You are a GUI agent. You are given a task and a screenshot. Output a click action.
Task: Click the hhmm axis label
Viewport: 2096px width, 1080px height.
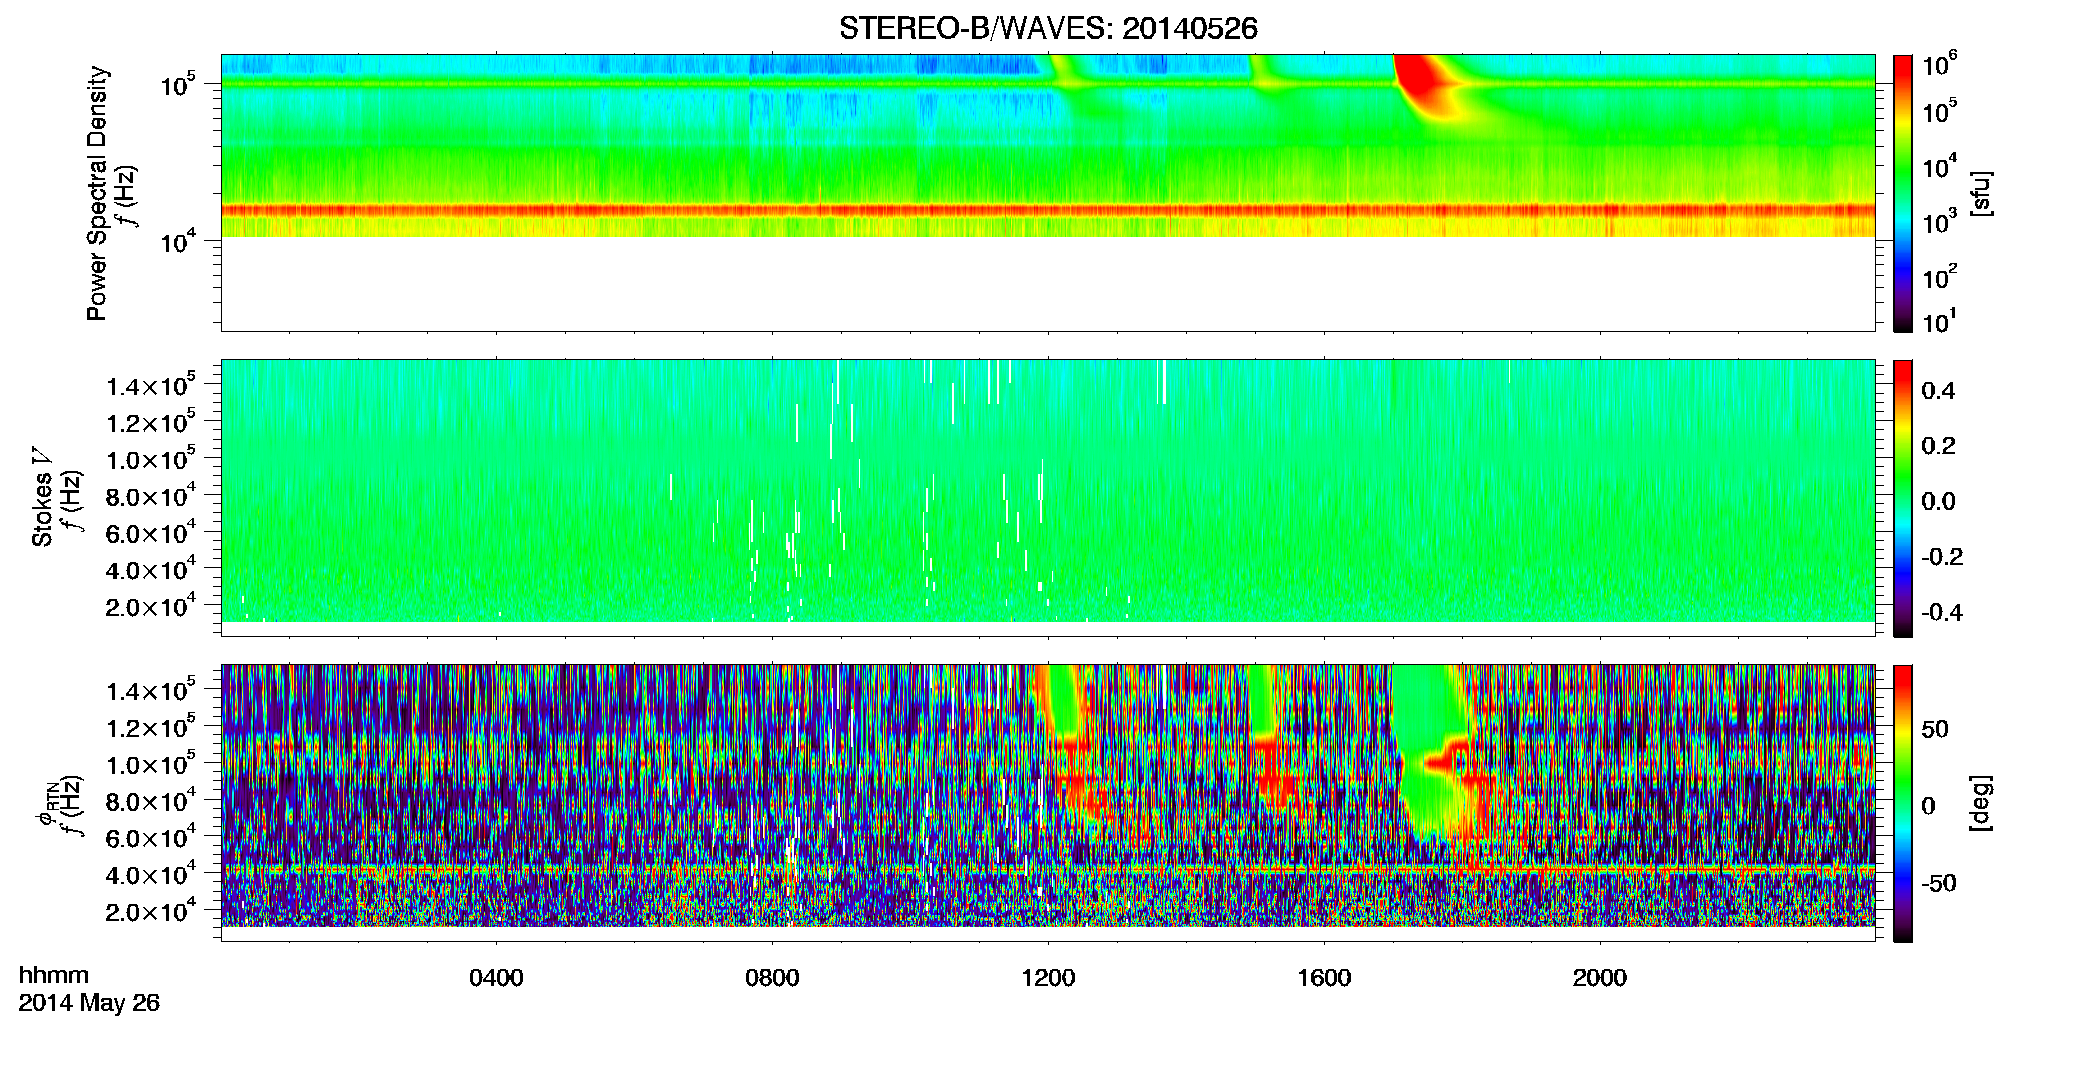(54, 975)
